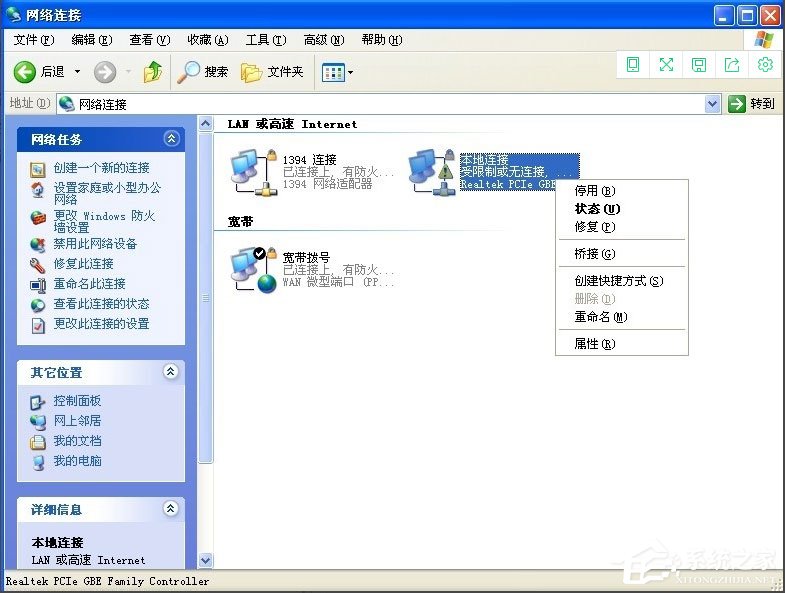Click 查看此连接的状态 link
Screen dimensions: 785x593
[102, 304]
